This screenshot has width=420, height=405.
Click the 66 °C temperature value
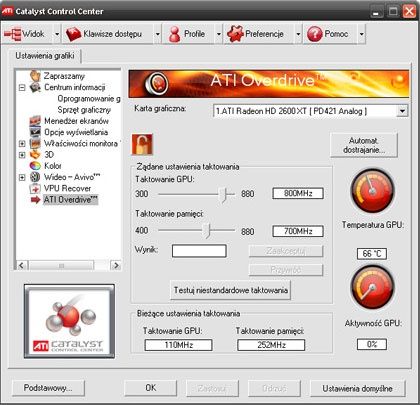pos(372,254)
